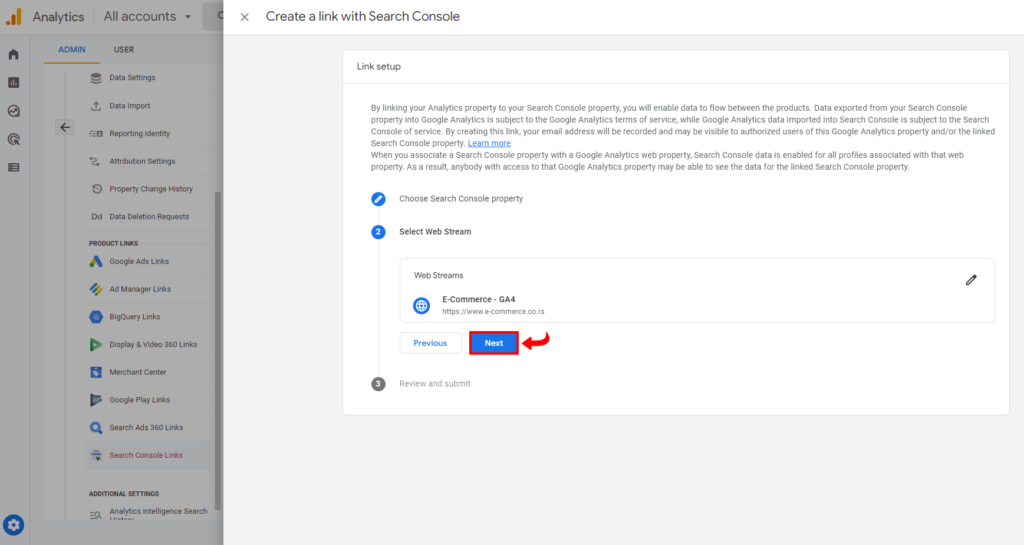The height and width of the screenshot is (545, 1024).
Task: Click the admin list vertical scrollbar
Action: click(217, 350)
